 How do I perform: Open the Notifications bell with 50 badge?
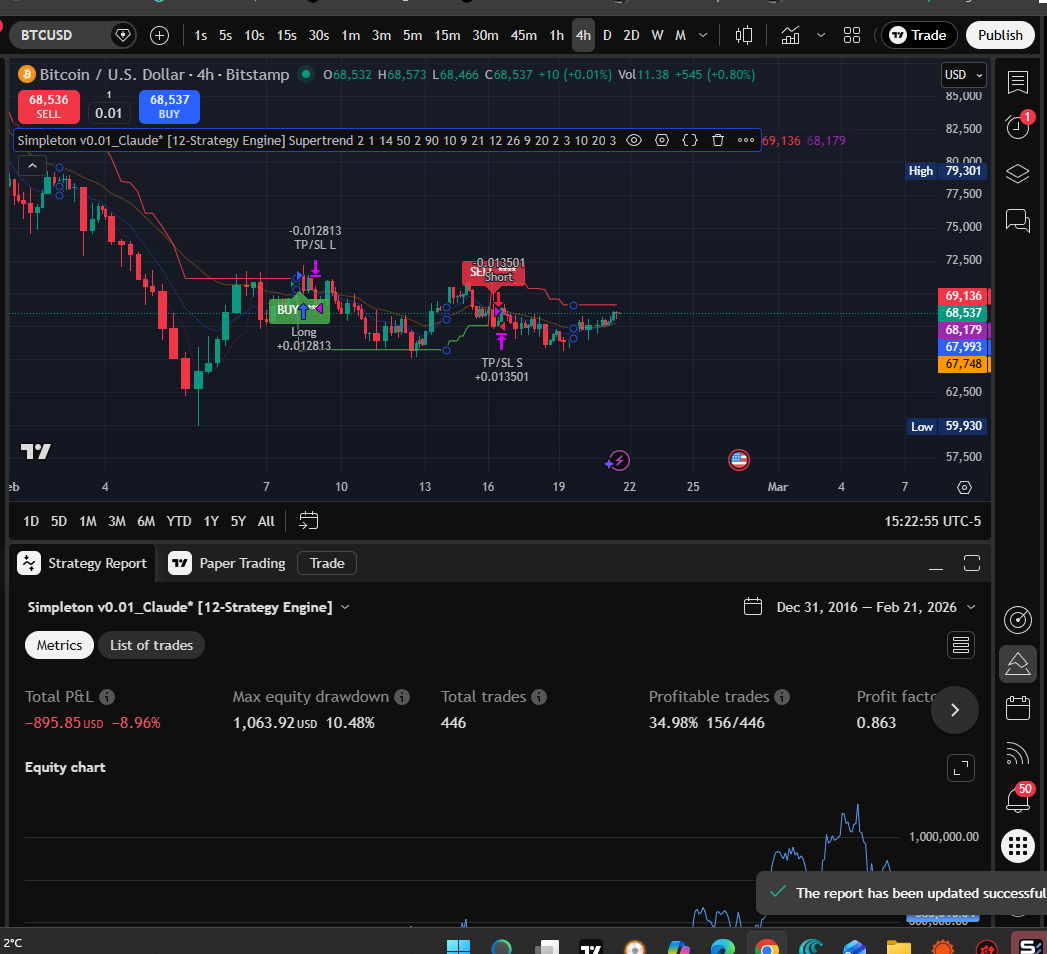click(x=1017, y=799)
